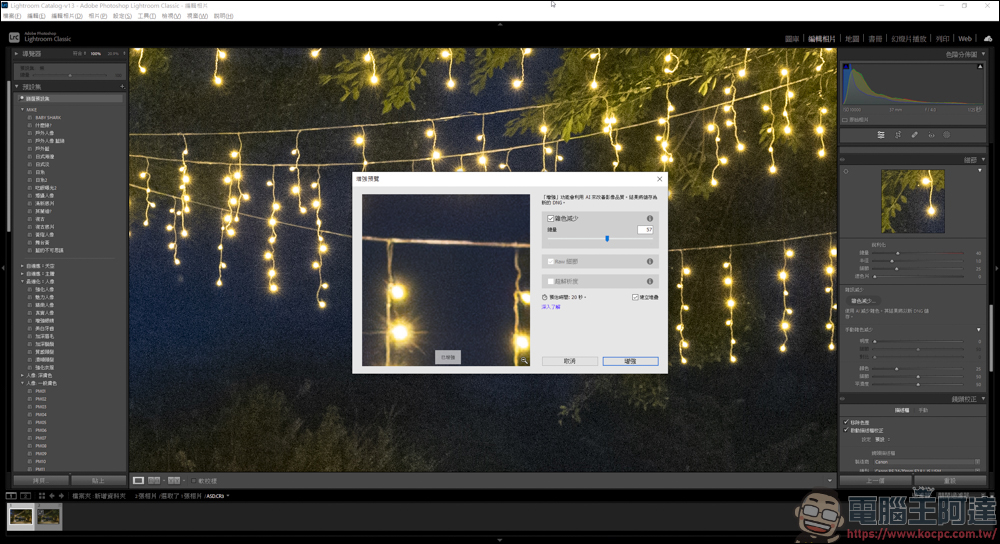
Task: Click the info icon next to 雜色減少
Action: click(x=650, y=218)
